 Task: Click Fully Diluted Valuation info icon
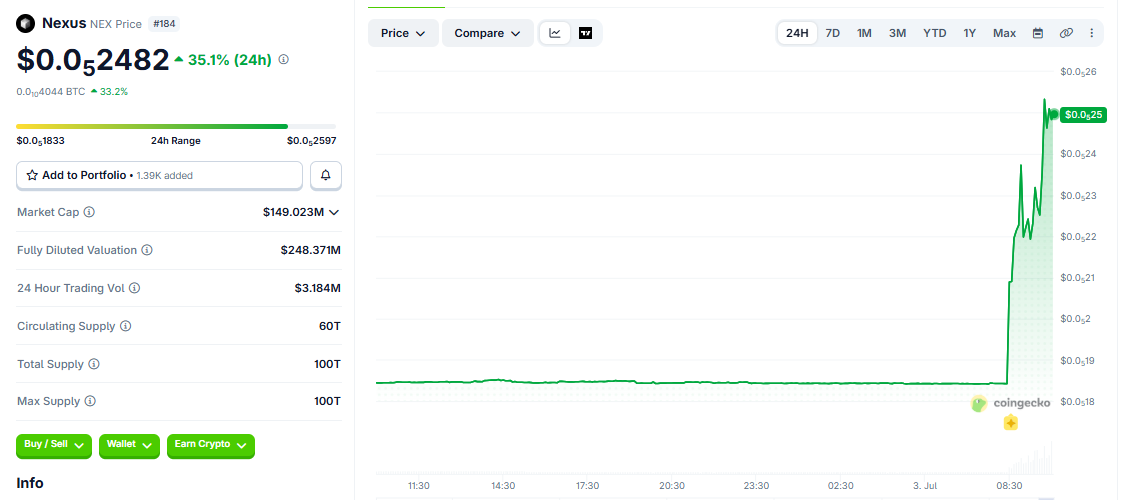[147, 250]
